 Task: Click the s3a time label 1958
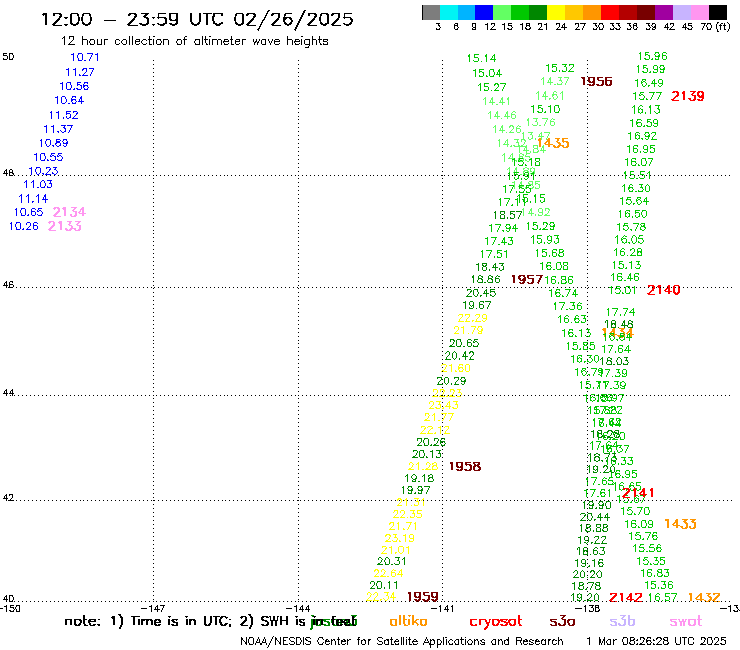point(465,466)
